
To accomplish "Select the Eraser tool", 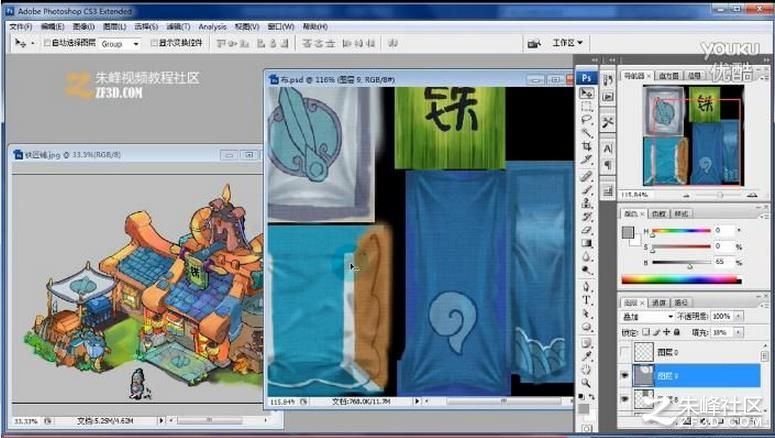I will point(587,230).
